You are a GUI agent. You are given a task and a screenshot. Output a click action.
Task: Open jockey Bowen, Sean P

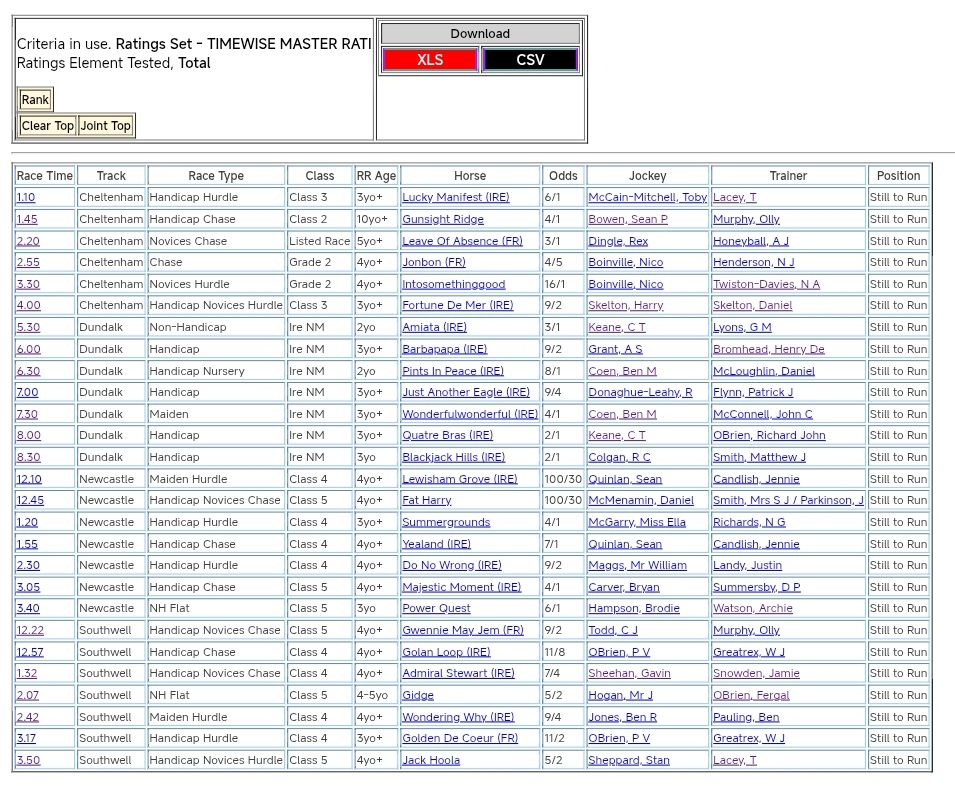tap(627, 220)
